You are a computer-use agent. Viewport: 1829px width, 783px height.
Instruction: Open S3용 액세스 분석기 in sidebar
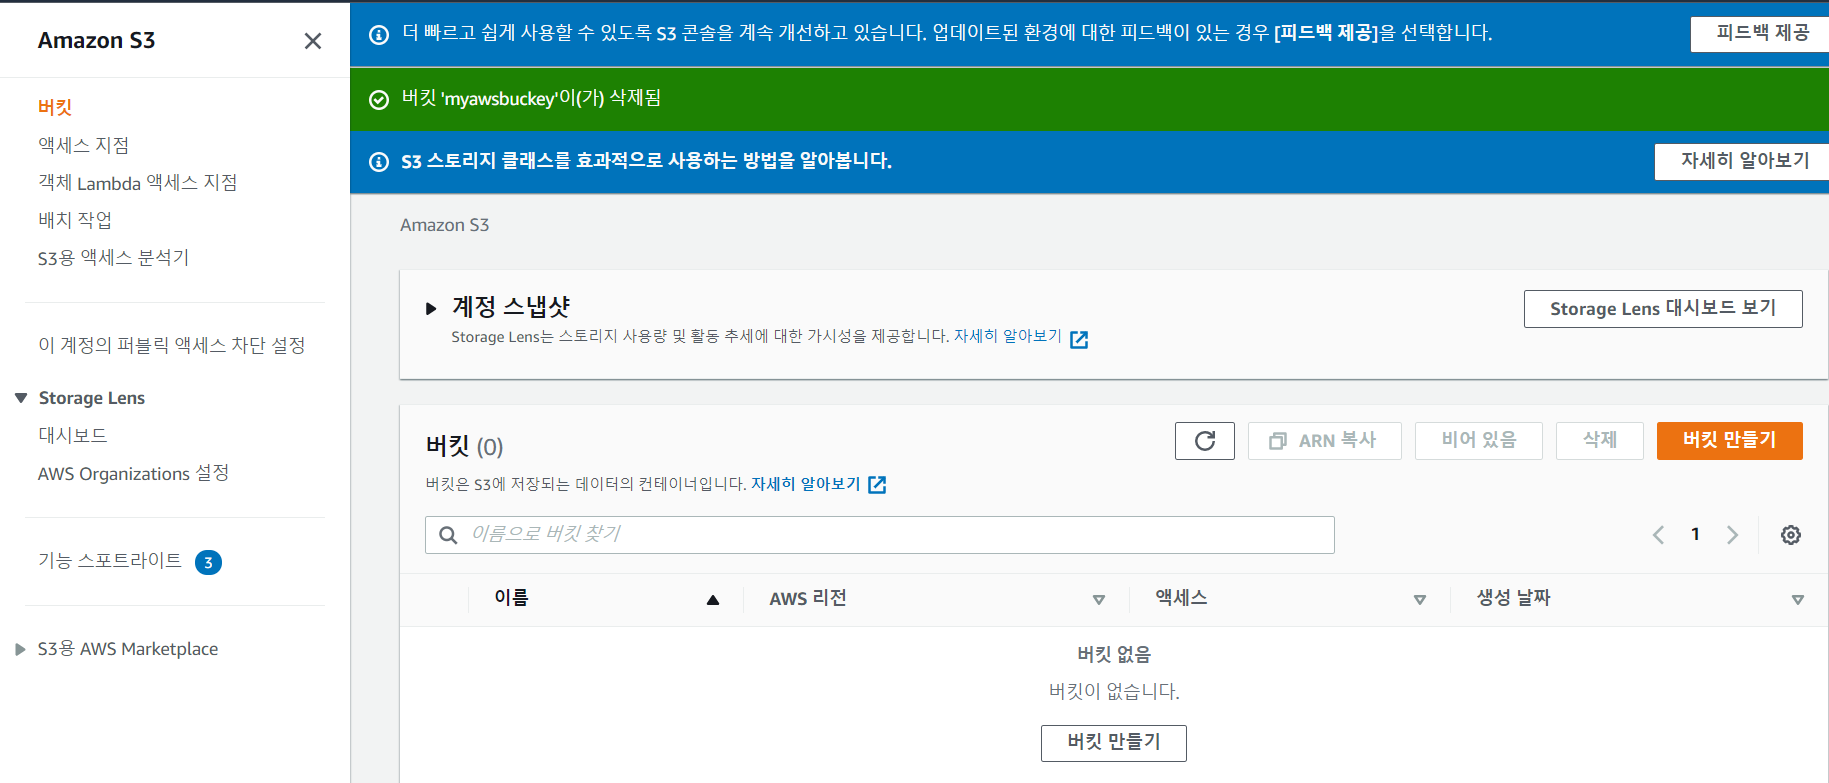pyautogui.click(x=114, y=257)
